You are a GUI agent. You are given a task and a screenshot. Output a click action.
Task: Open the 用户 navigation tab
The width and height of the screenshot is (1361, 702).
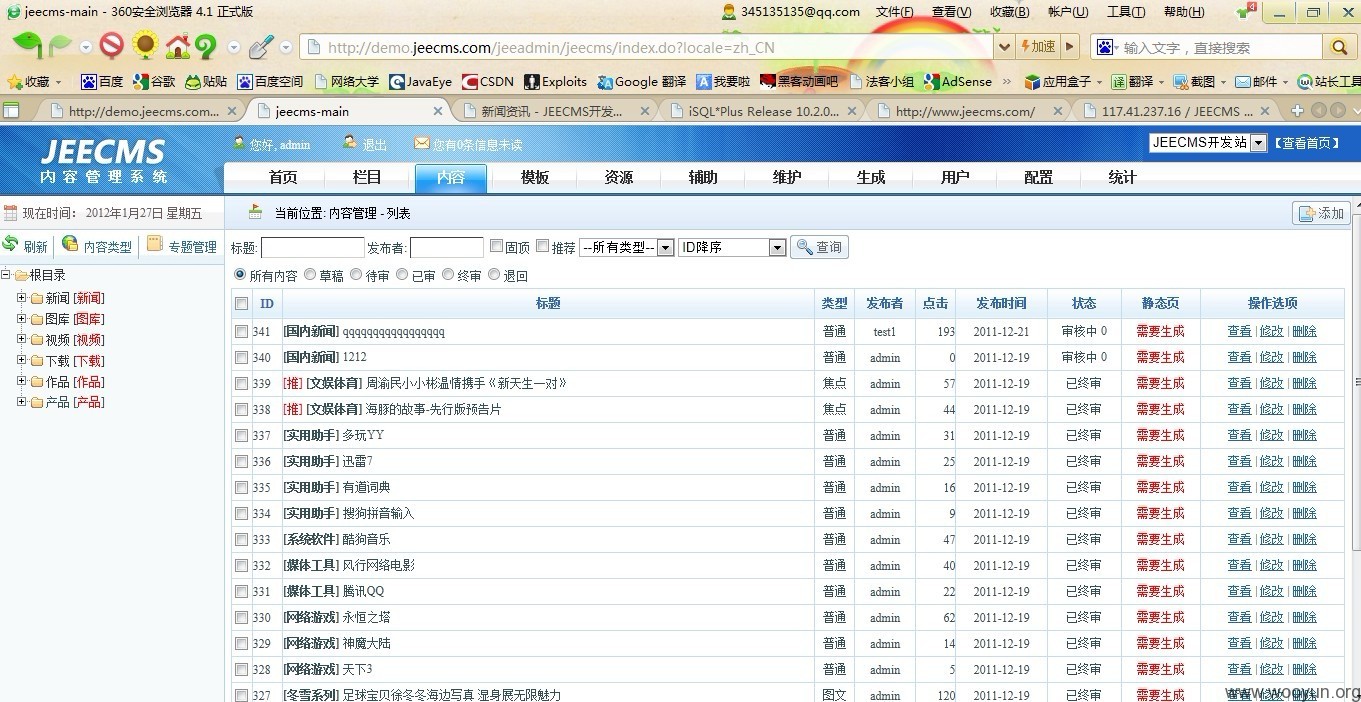tap(955, 177)
